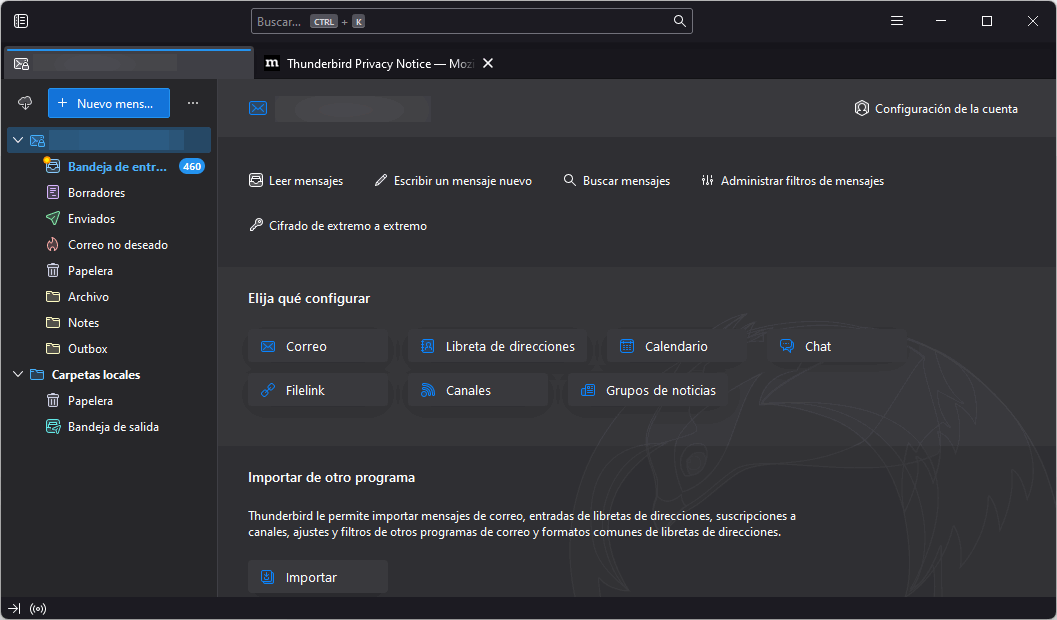Open the folder pane more options menu
The width and height of the screenshot is (1057, 620).
click(x=193, y=103)
